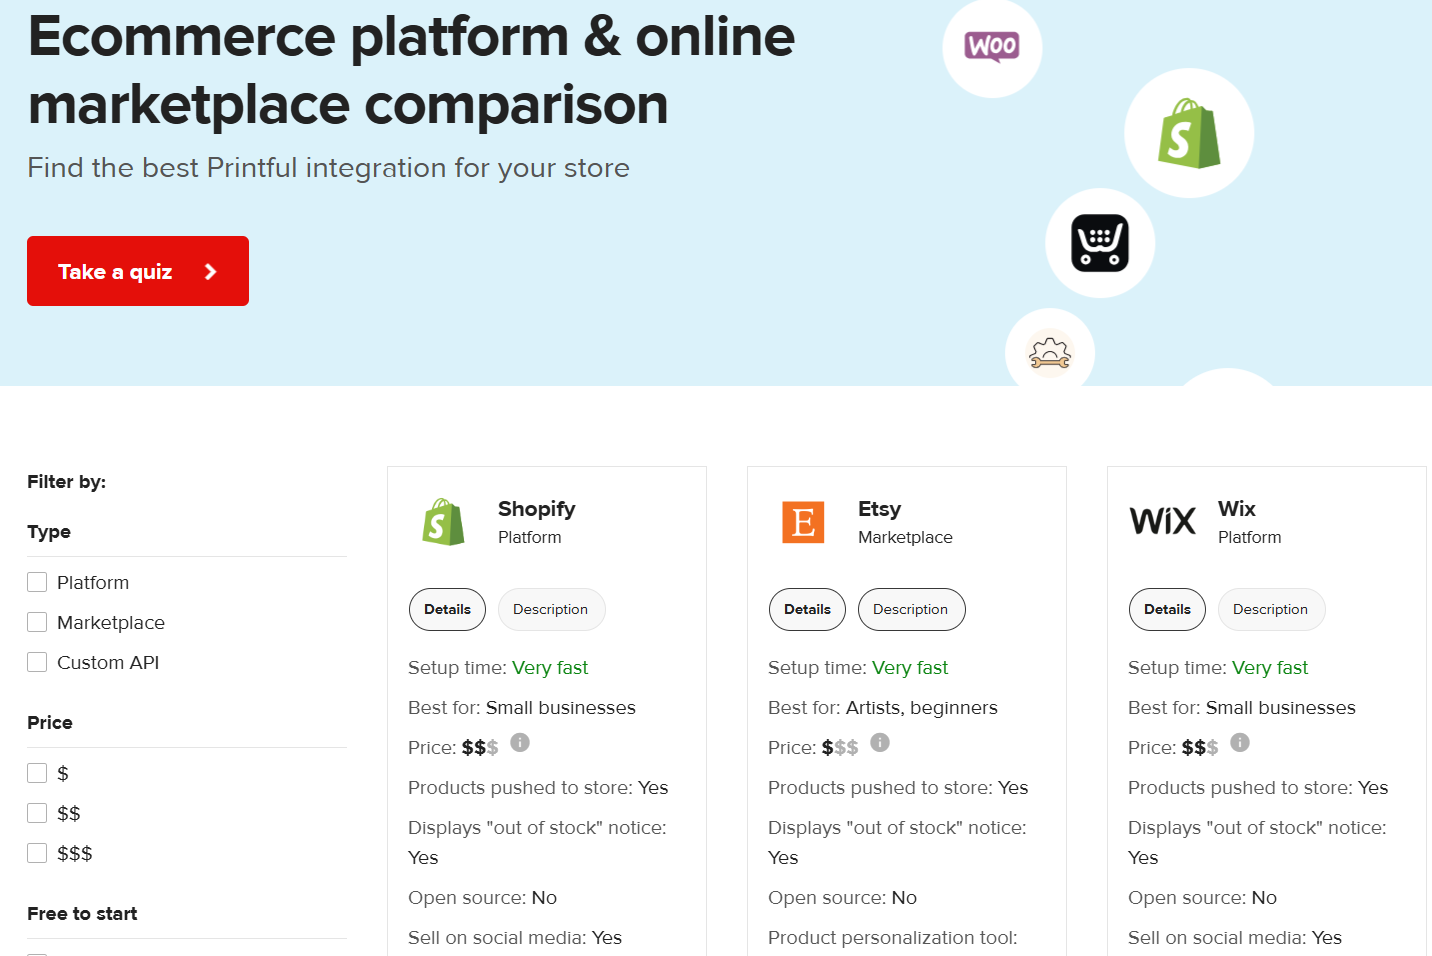This screenshot has height=956, width=1432.
Task: Click the Shopify logo in the comparison card
Action: [443, 521]
